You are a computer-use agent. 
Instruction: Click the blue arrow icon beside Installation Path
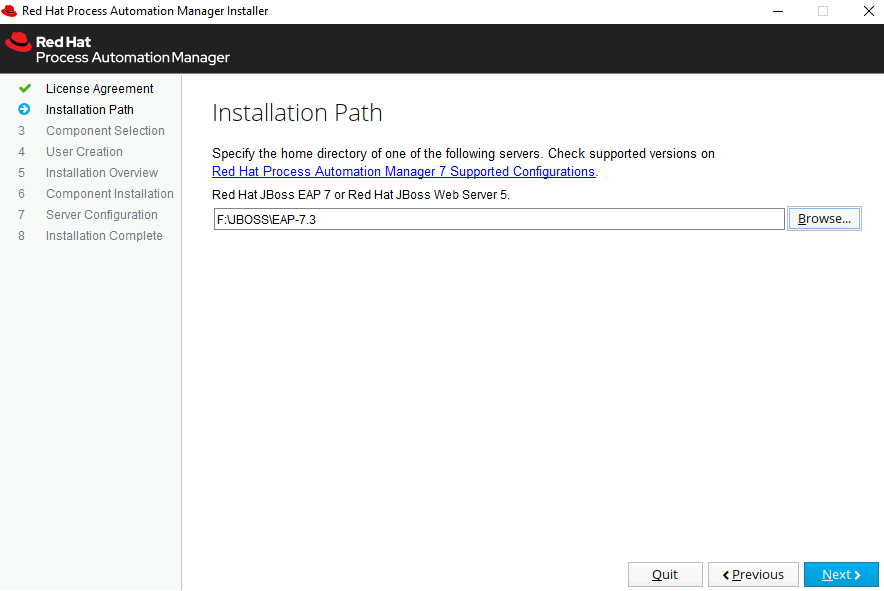pos(24,109)
